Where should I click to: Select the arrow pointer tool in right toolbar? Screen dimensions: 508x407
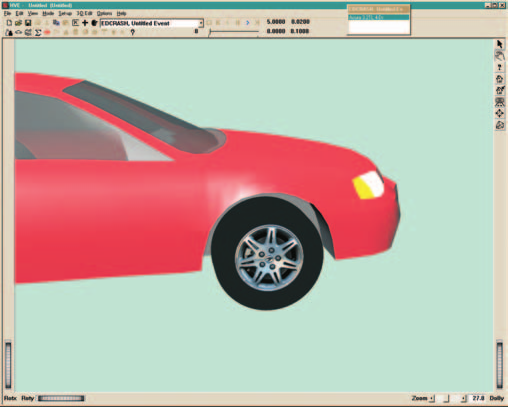[x=499, y=44]
